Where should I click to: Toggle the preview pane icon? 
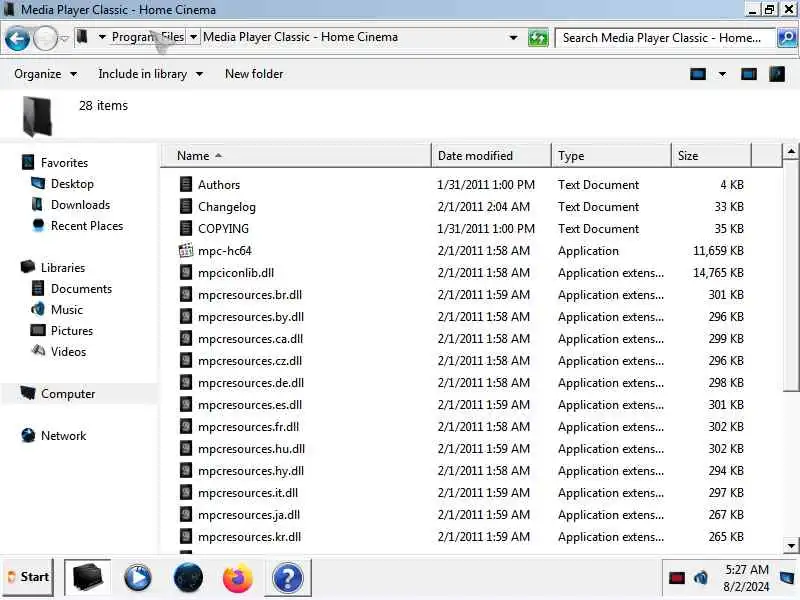pos(748,74)
